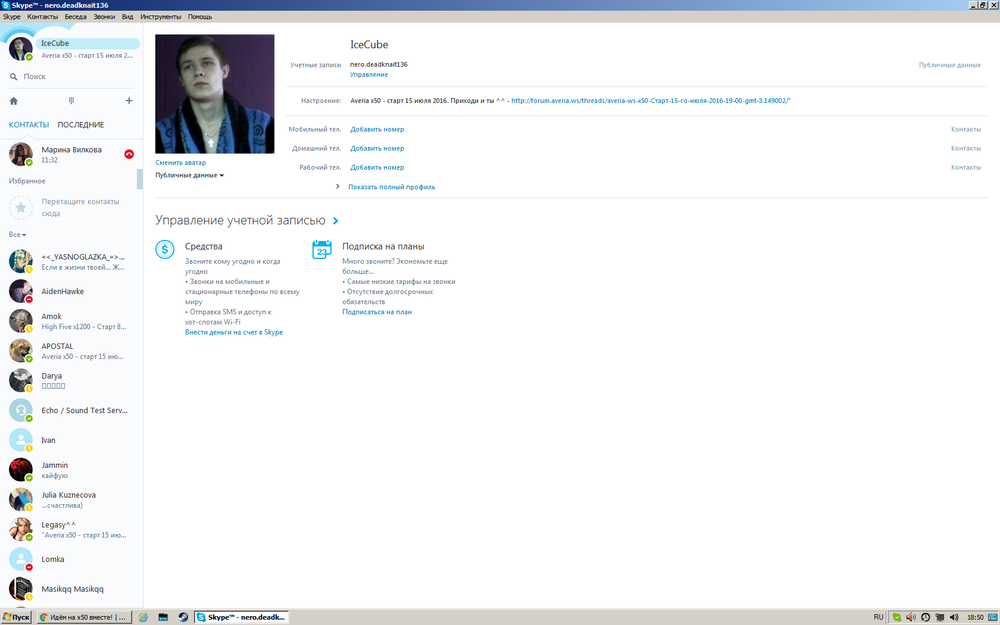Viewport: 1000px width, 625px height.
Task: Switch to the ПОСЛЕДНИЕ tab
Action: (x=81, y=125)
